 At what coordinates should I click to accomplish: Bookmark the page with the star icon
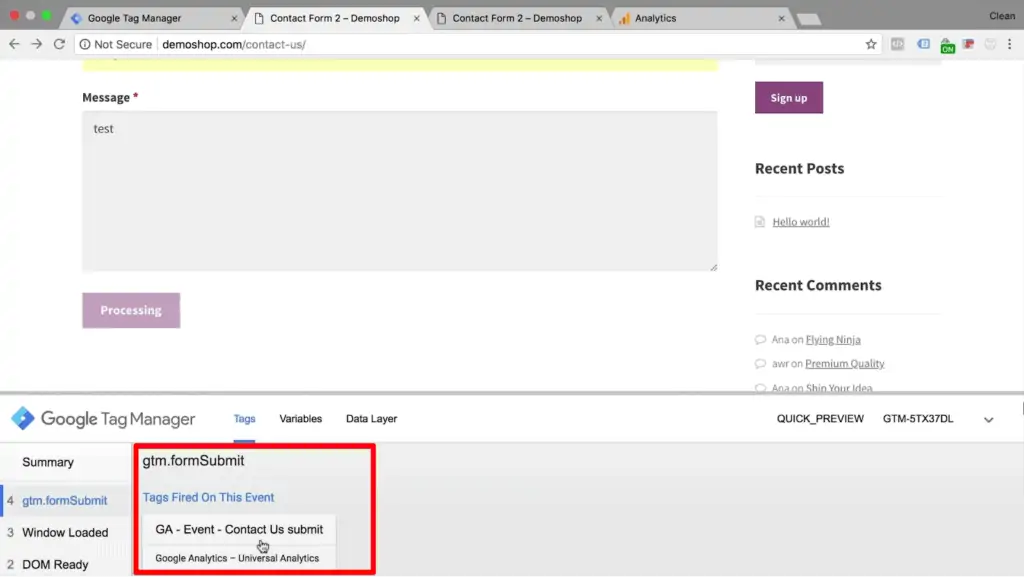872,44
